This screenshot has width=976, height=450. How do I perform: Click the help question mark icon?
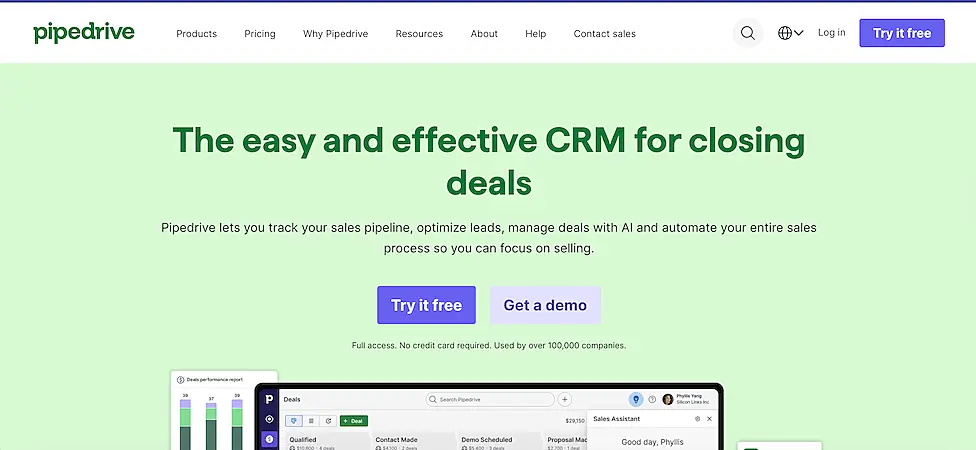click(x=652, y=400)
